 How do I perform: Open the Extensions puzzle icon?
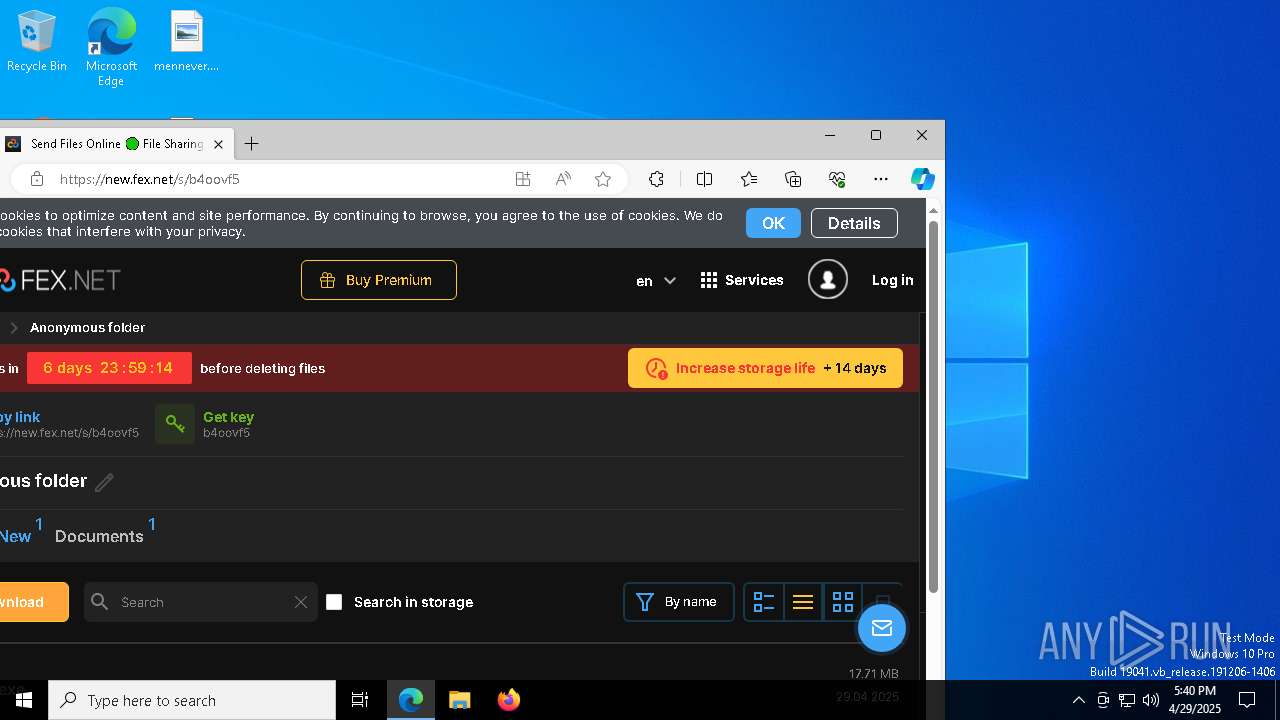point(656,179)
